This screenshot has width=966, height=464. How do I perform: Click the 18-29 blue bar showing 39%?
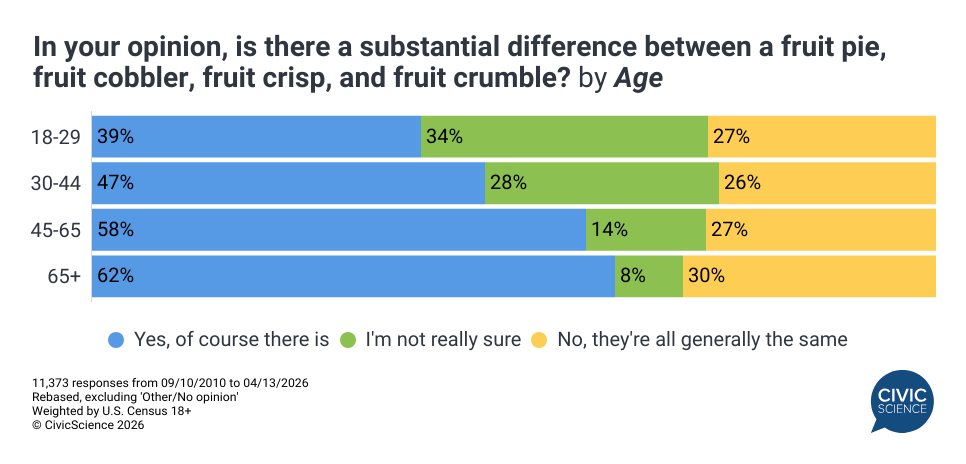(256, 137)
